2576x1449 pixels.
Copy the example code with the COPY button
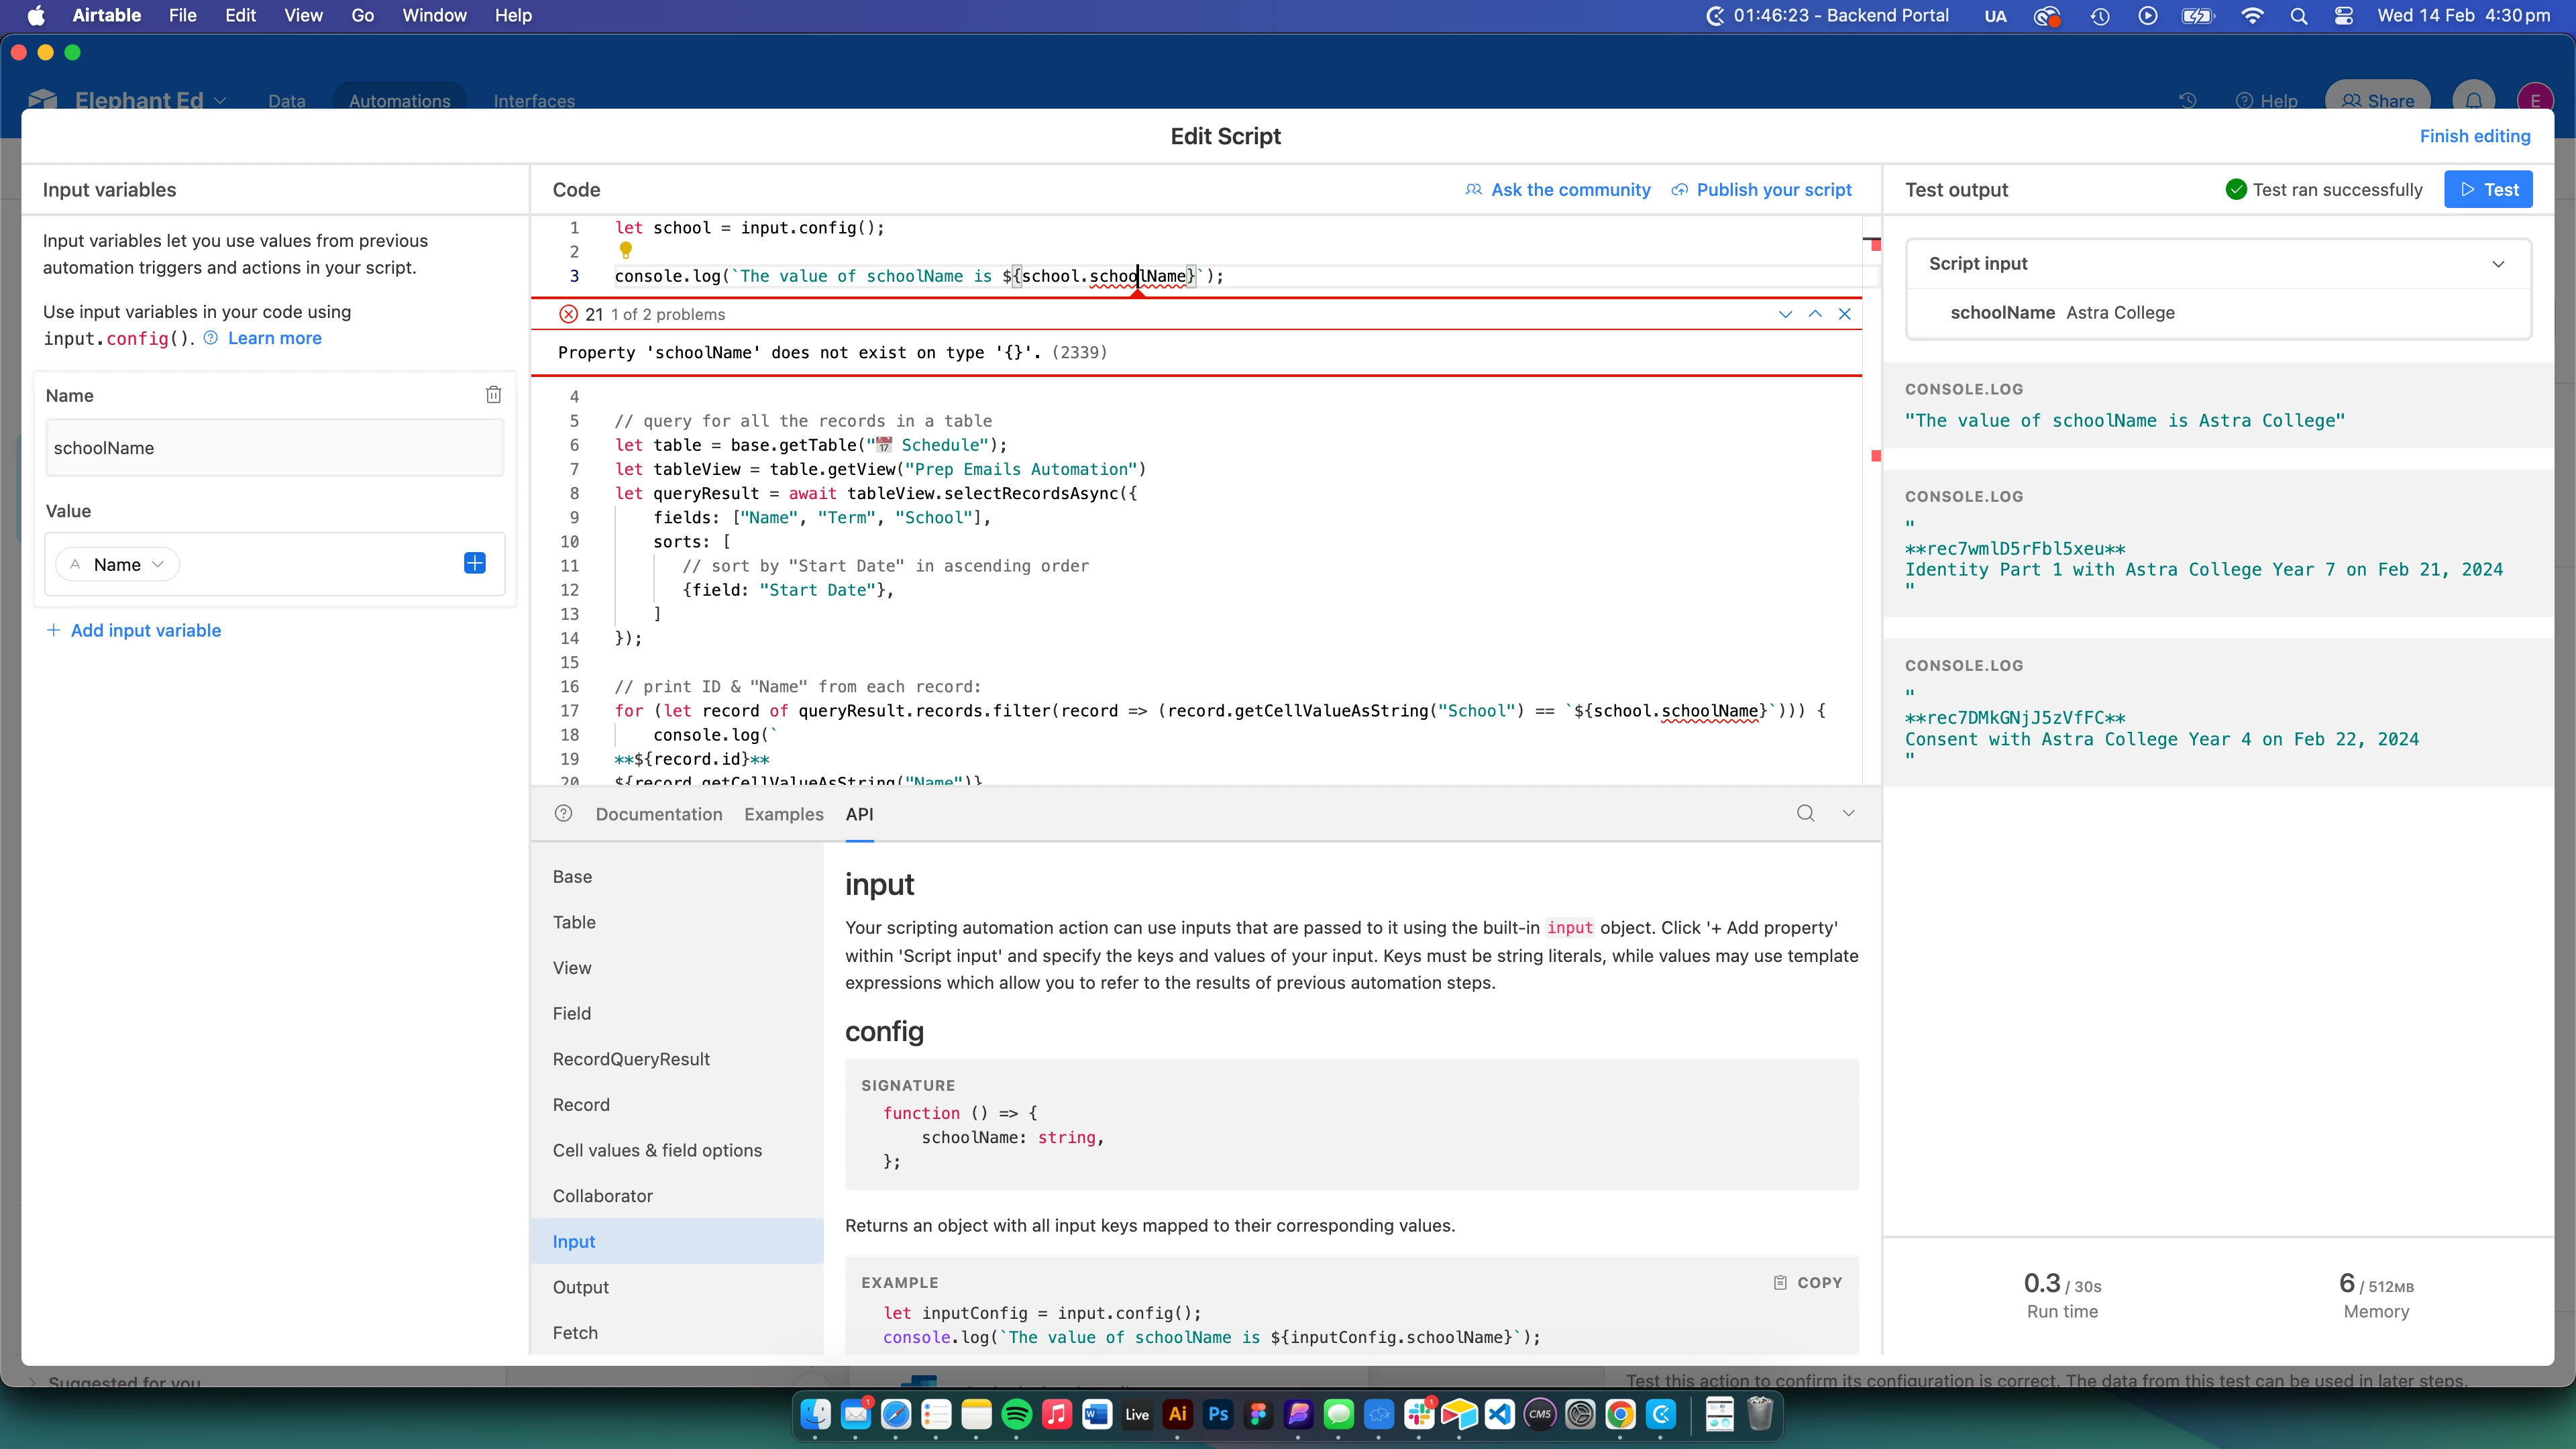click(x=1808, y=1282)
